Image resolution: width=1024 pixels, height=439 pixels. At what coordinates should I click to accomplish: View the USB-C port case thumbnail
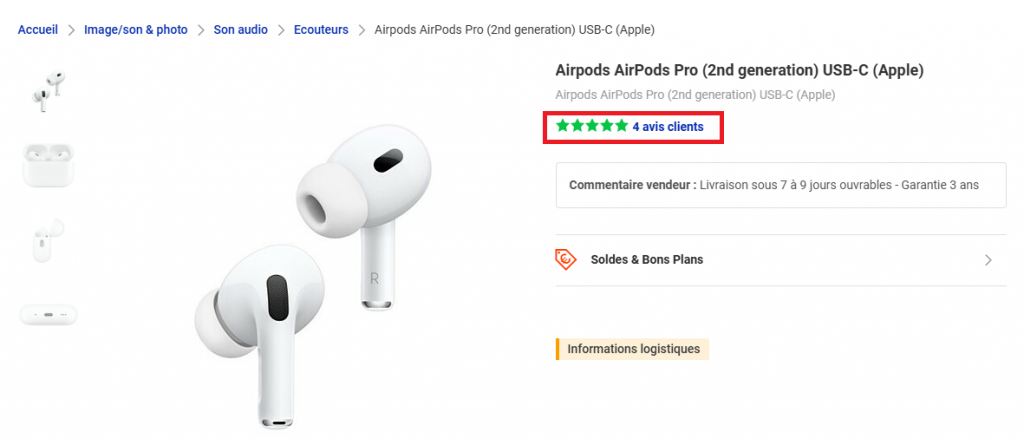coord(48,314)
